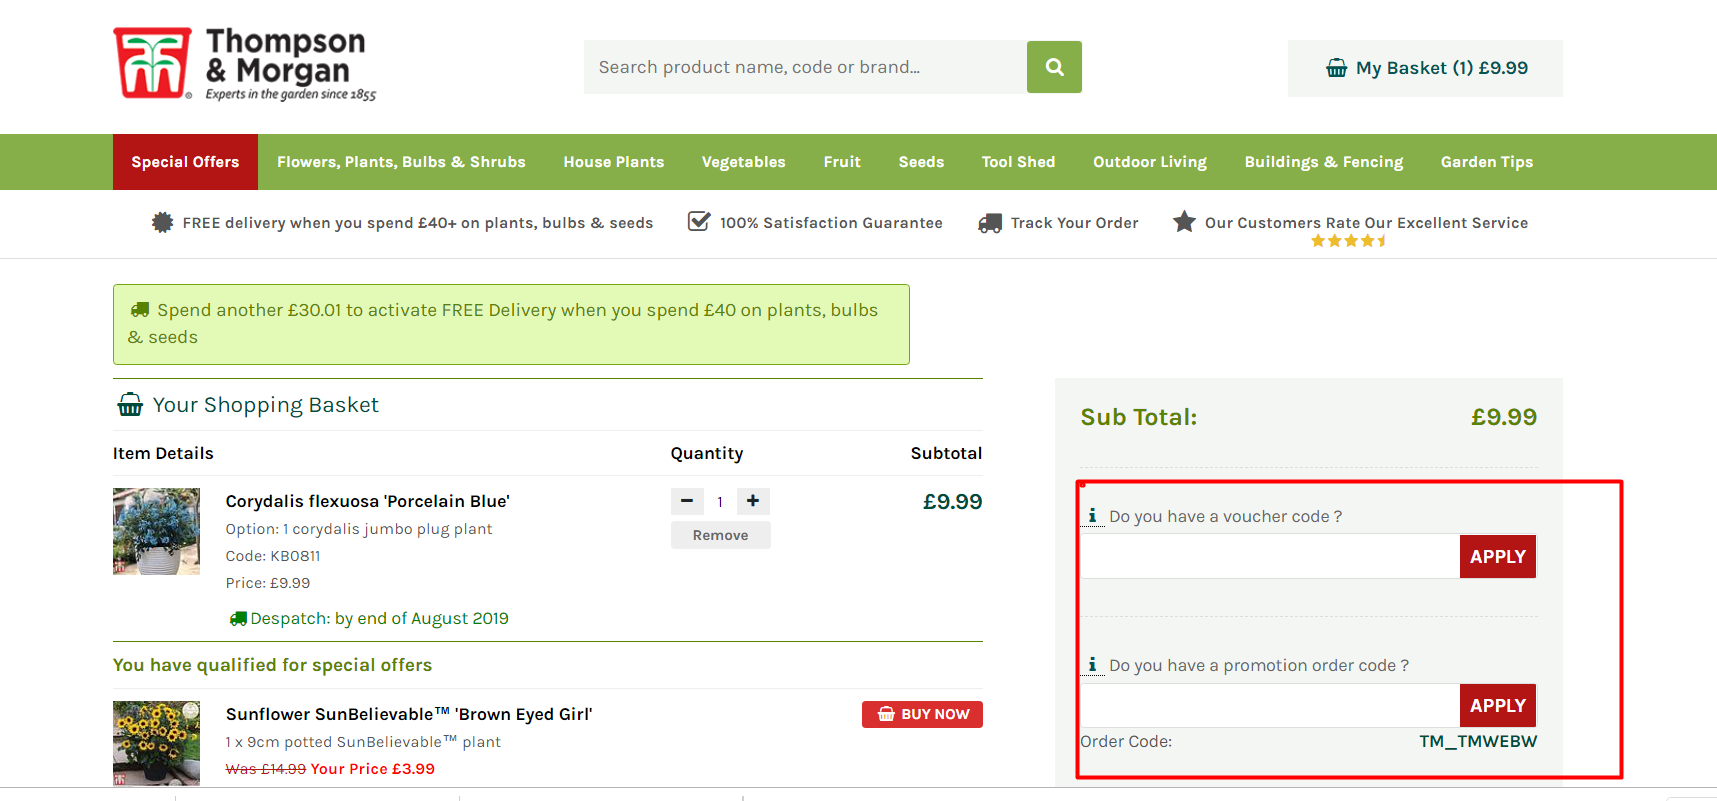Click the voucher code info icon
This screenshot has width=1717, height=801.
pyautogui.click(x=1092, y=515)
